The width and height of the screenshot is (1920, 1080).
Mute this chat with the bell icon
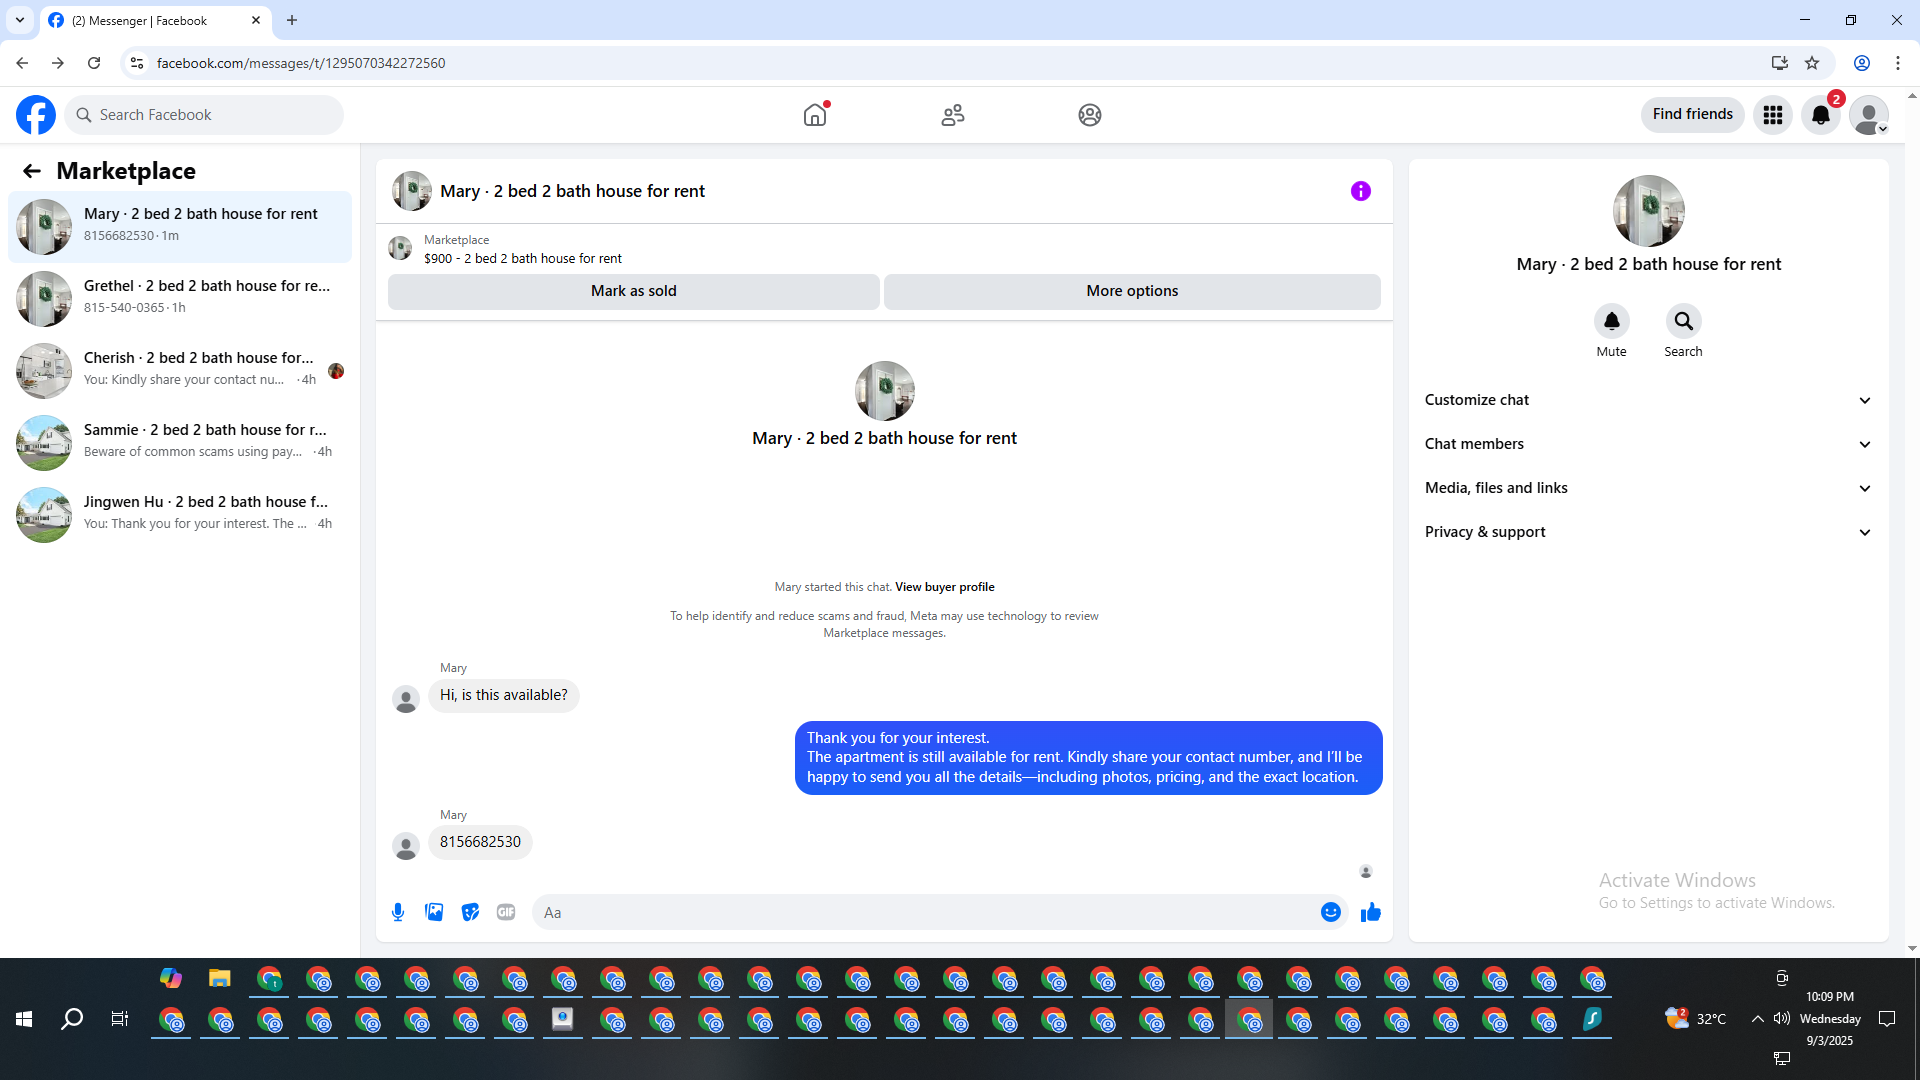point(1612,321)
